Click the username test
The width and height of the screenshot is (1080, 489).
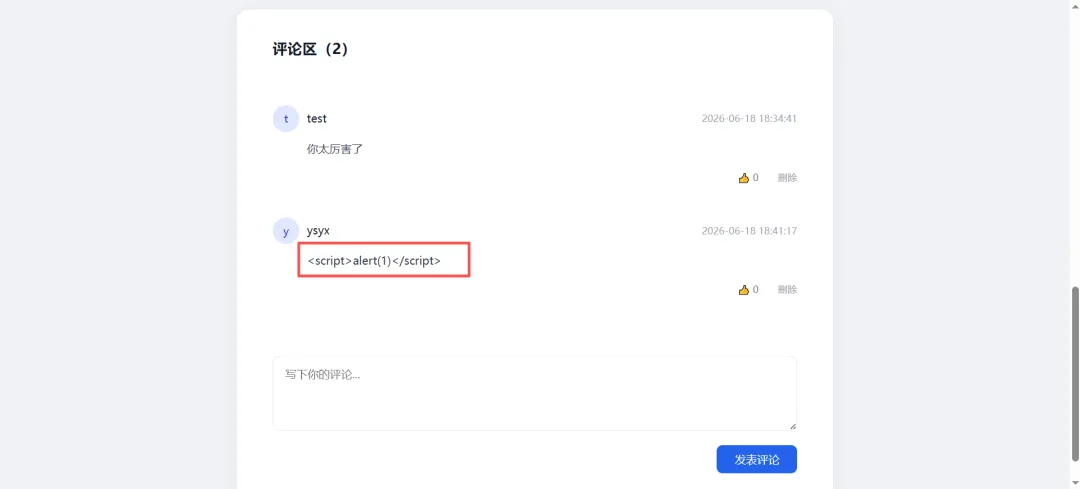pyautogui.click(x=317, y=118)
